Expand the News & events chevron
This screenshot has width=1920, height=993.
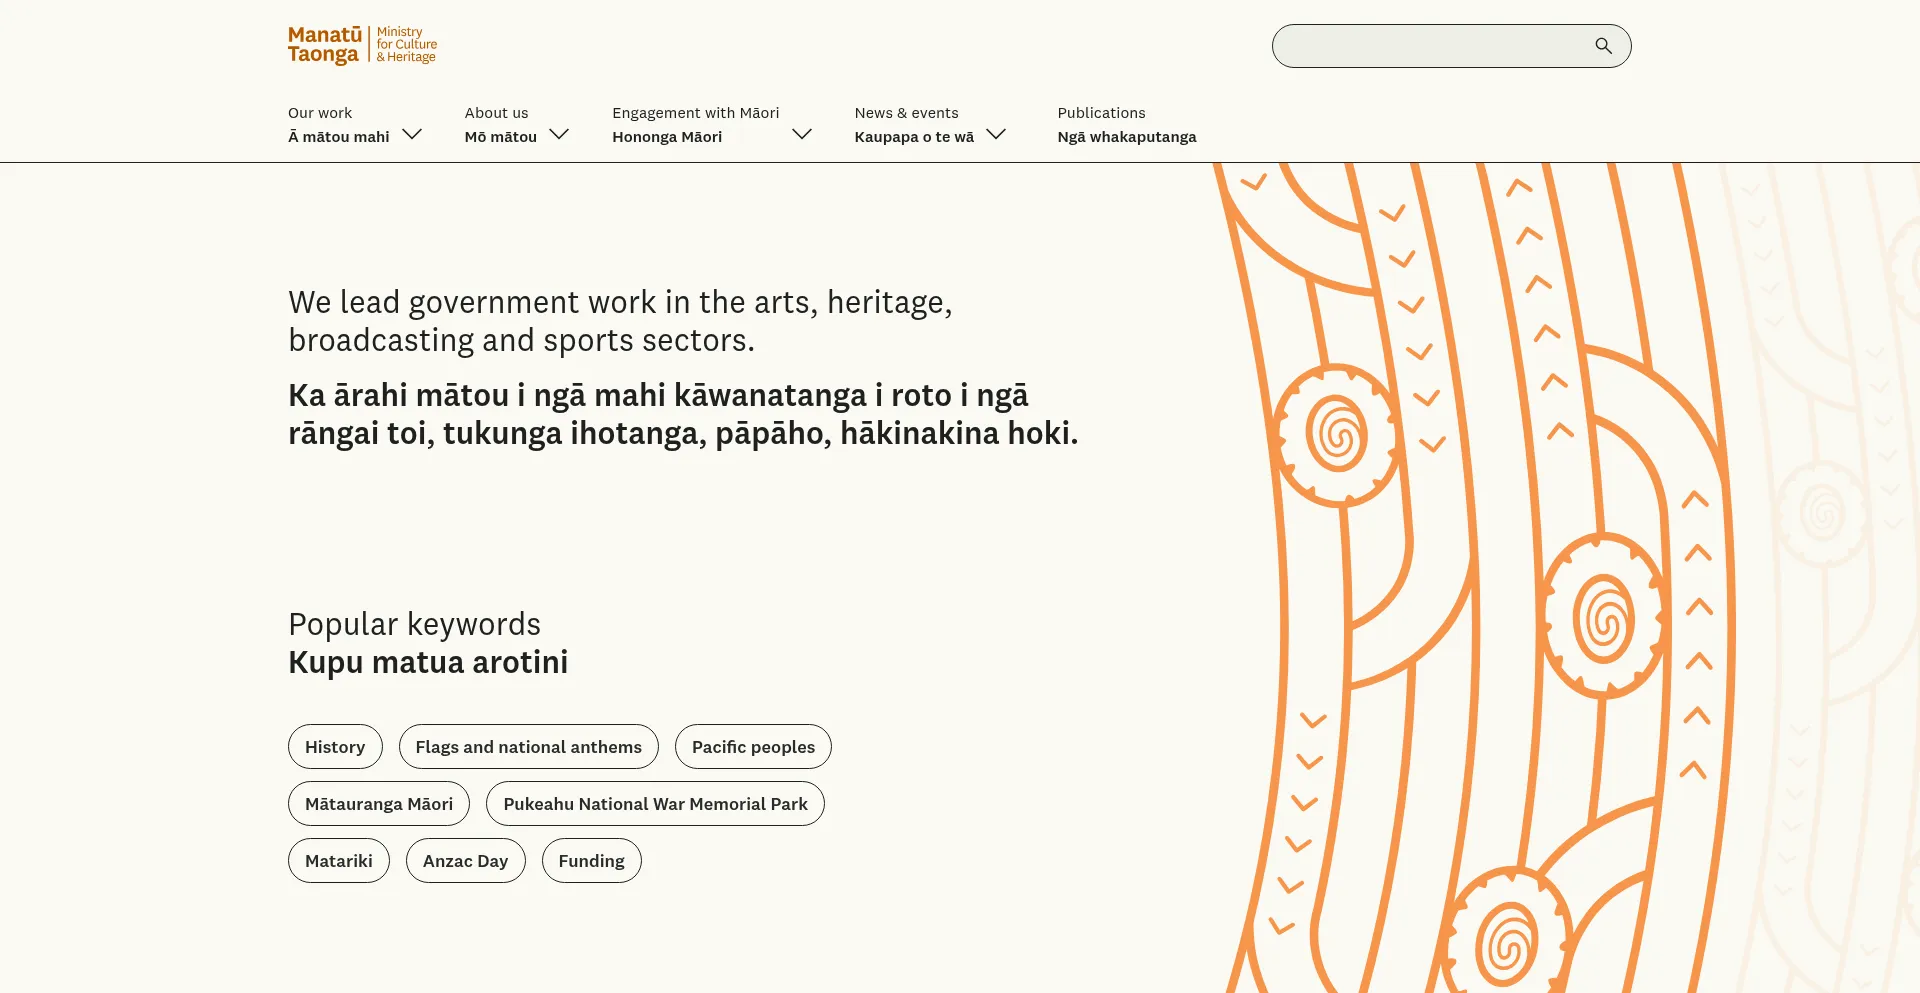pos(996,134)
